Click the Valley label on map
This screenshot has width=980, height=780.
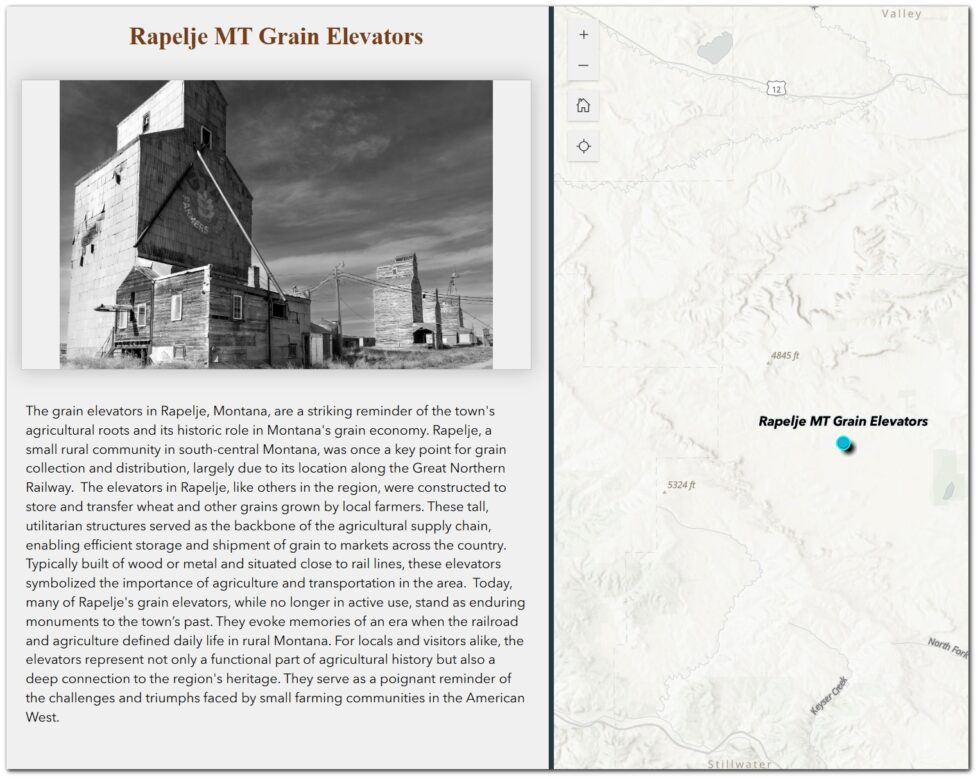coord(901,14)
